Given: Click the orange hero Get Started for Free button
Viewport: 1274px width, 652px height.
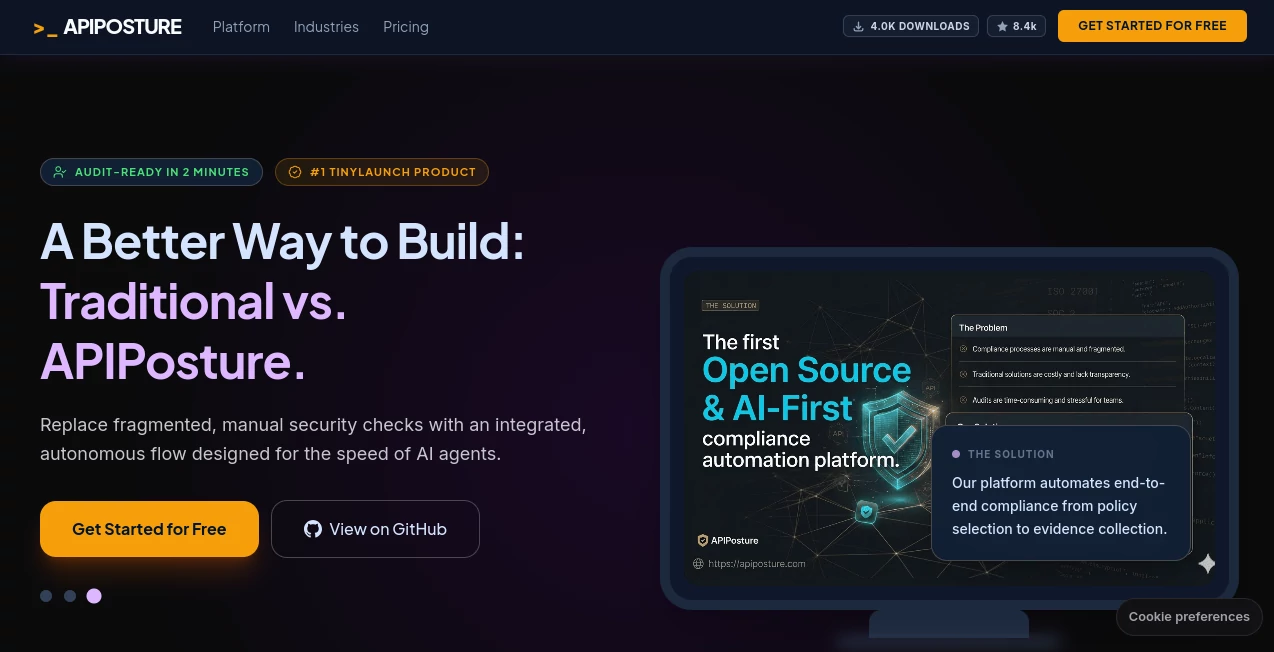Looking at the screenshot, I should coord(149,529).
